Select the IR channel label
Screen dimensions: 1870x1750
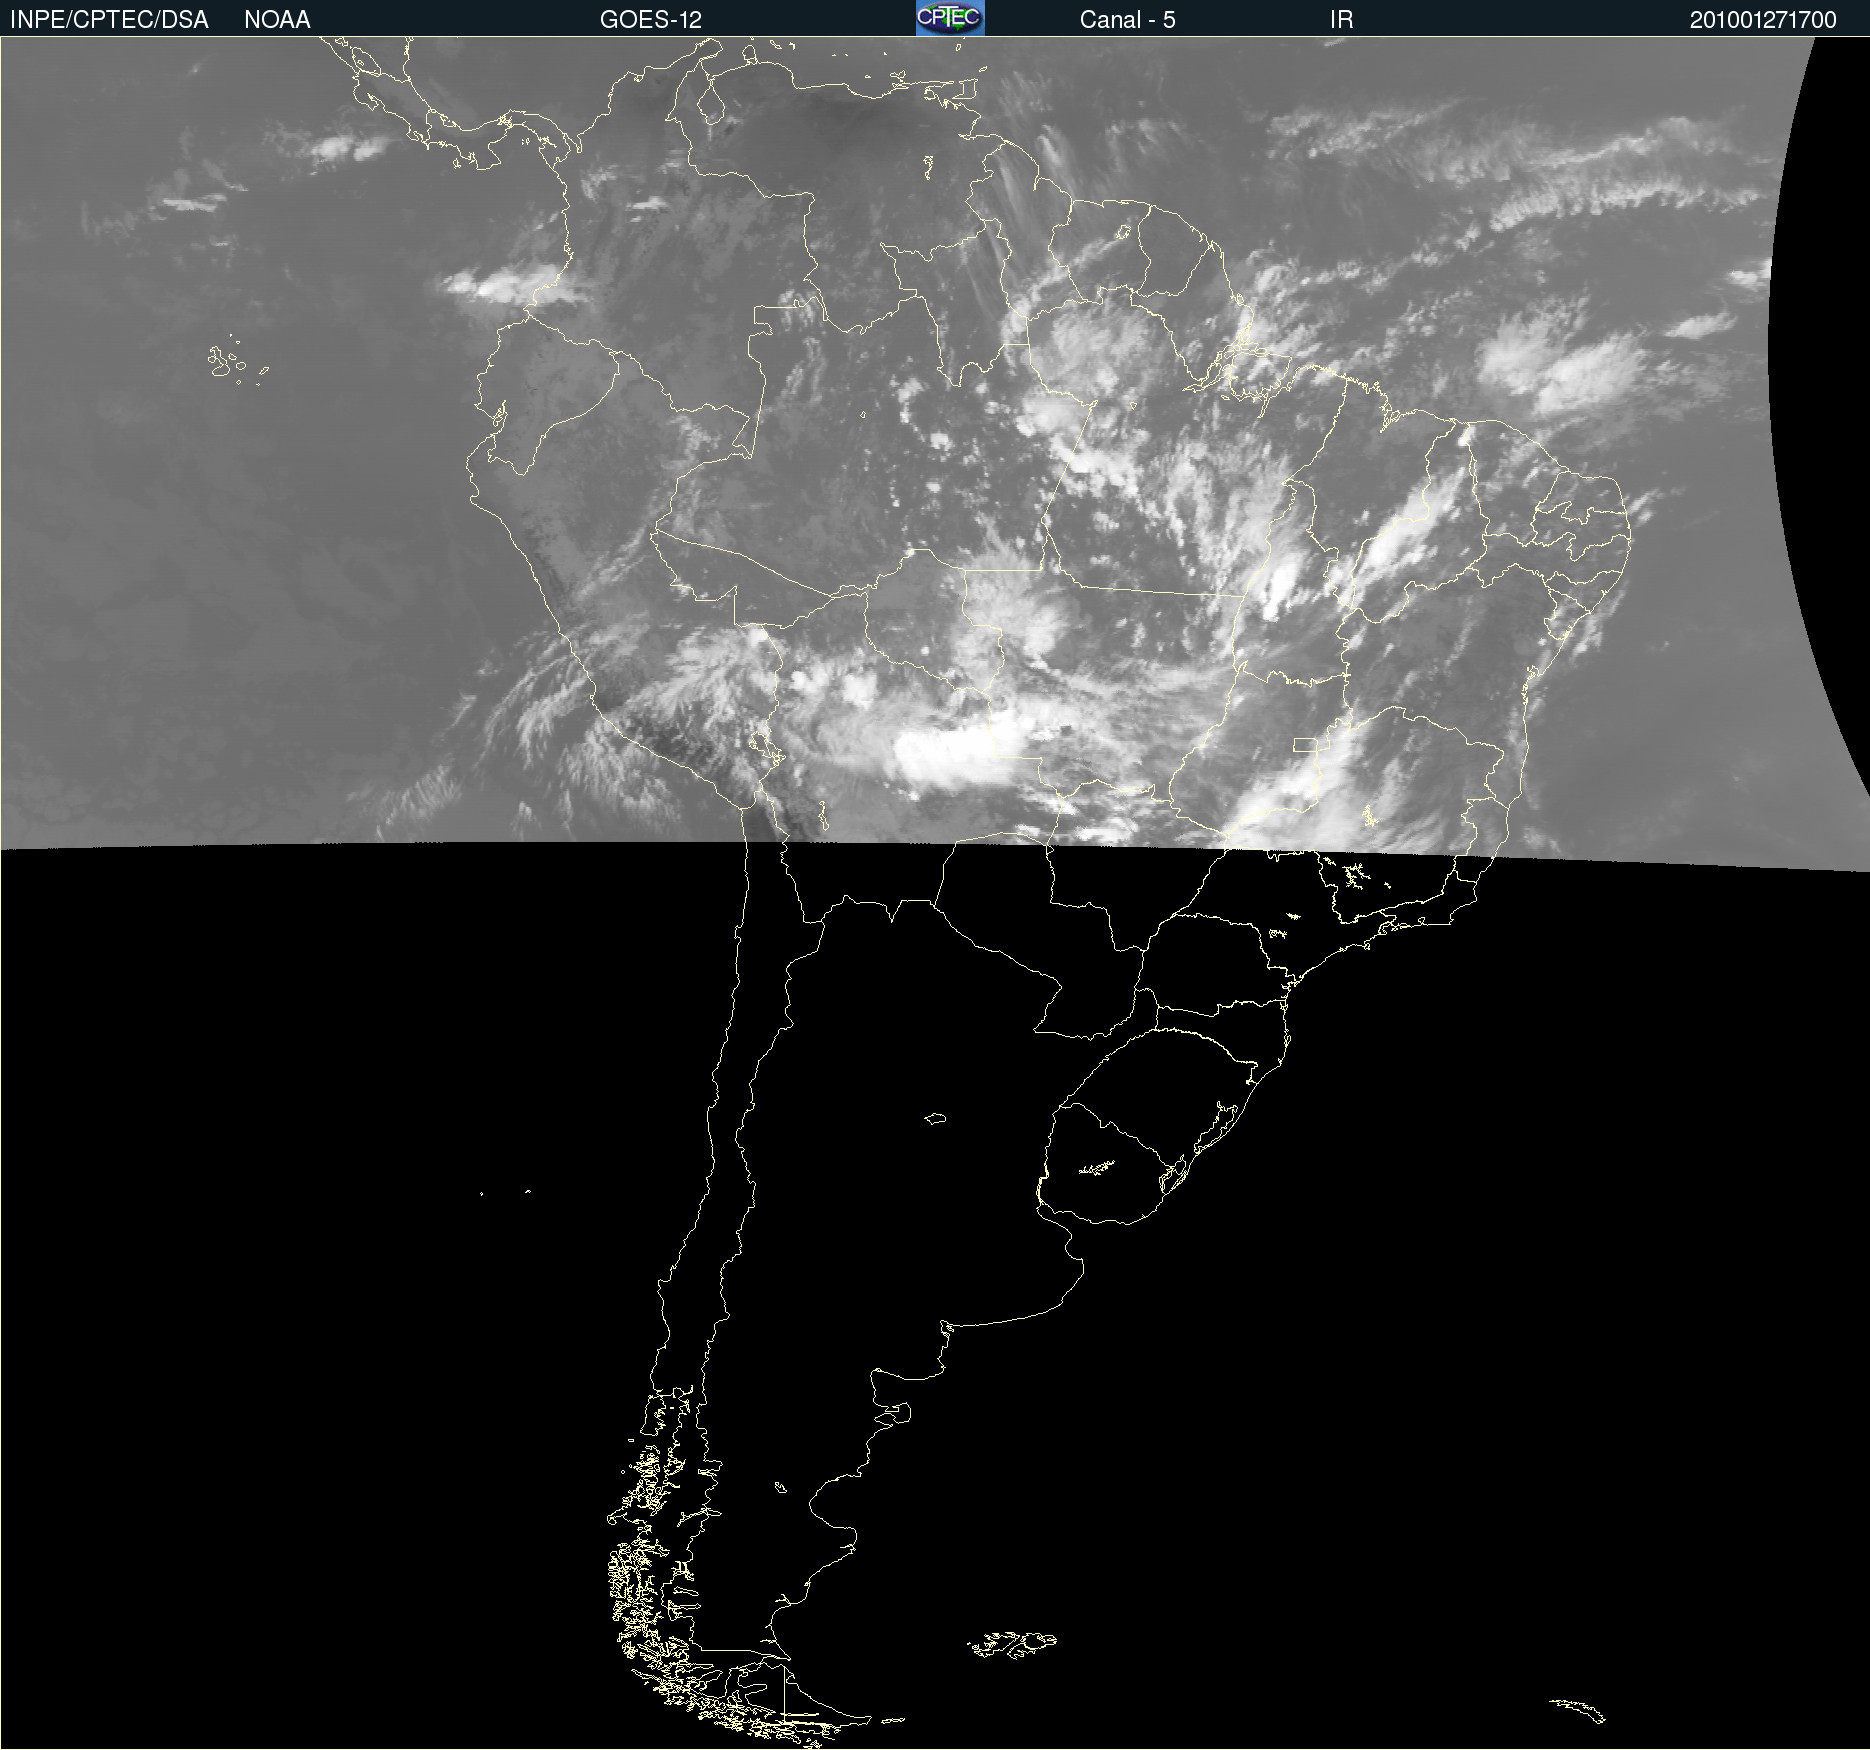[1341, 20]
